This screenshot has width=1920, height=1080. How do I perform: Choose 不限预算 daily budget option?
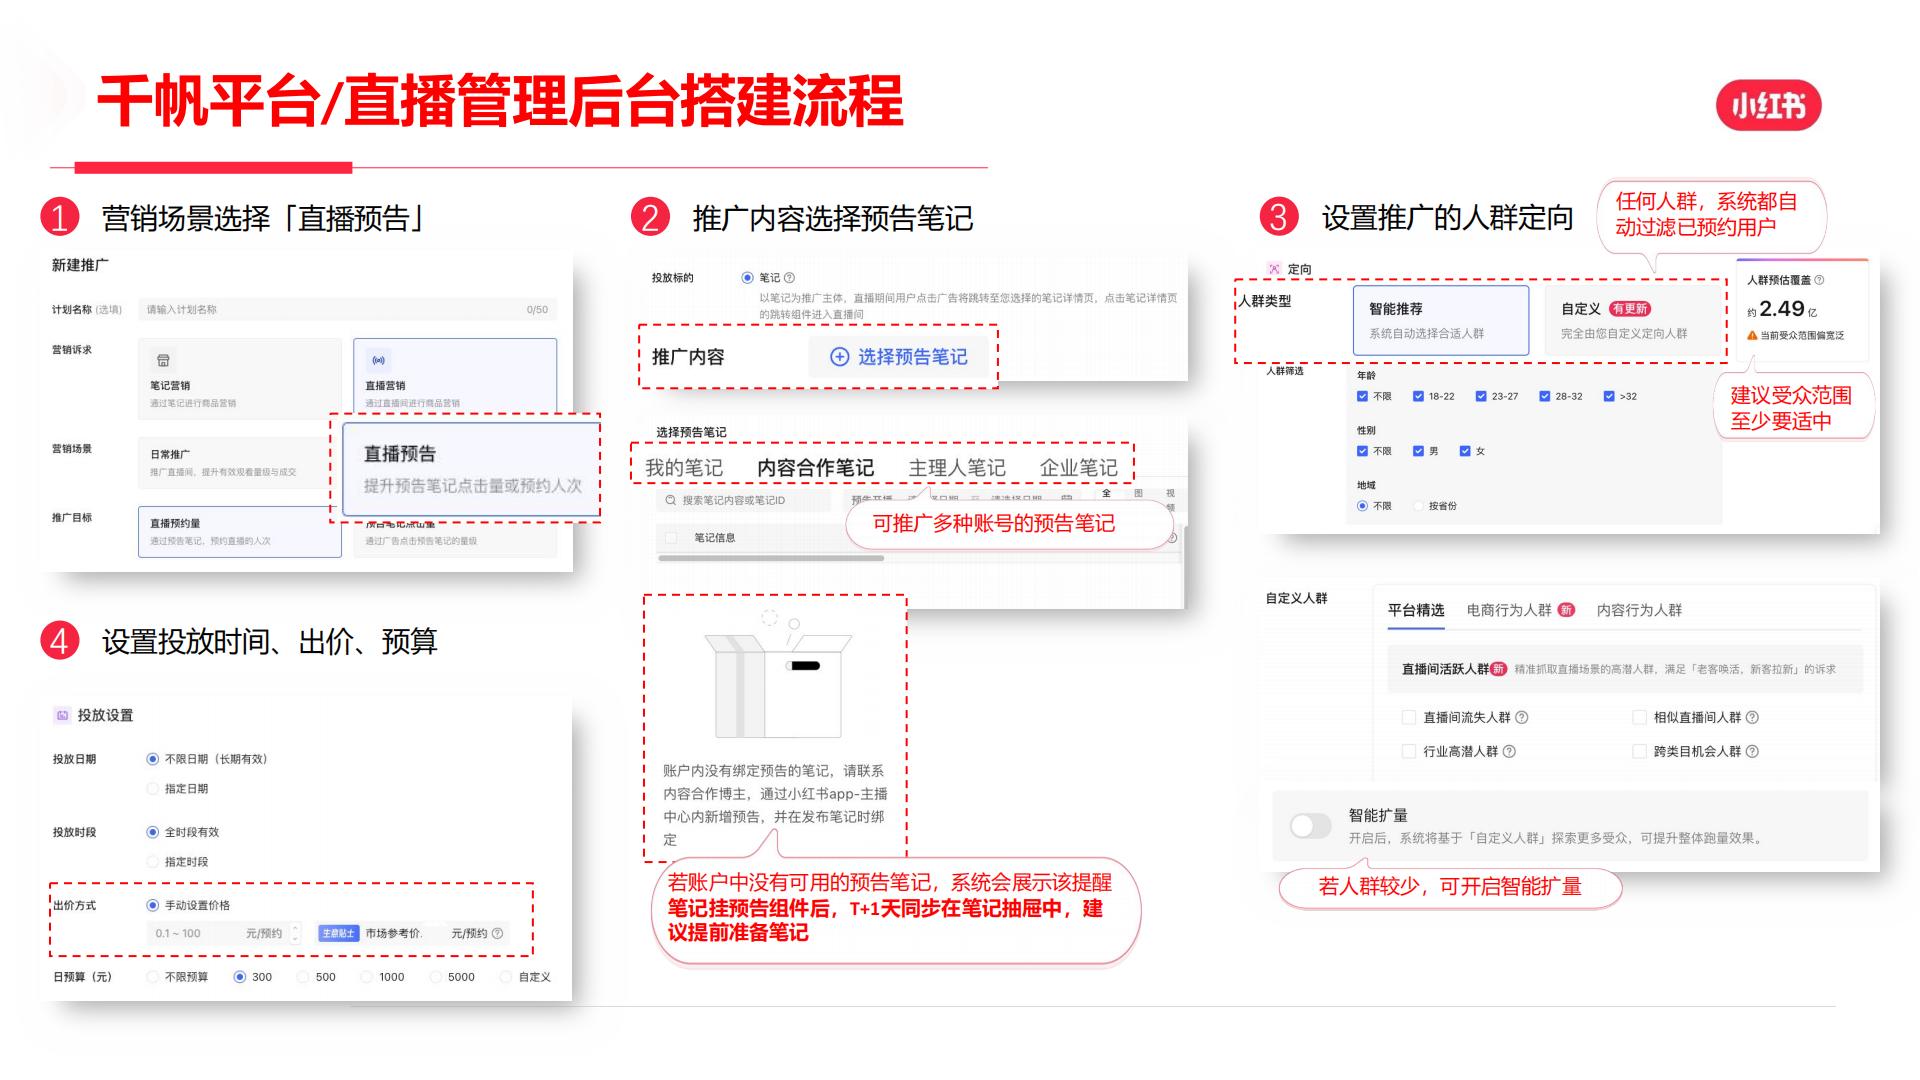click(x=153, y=977)
